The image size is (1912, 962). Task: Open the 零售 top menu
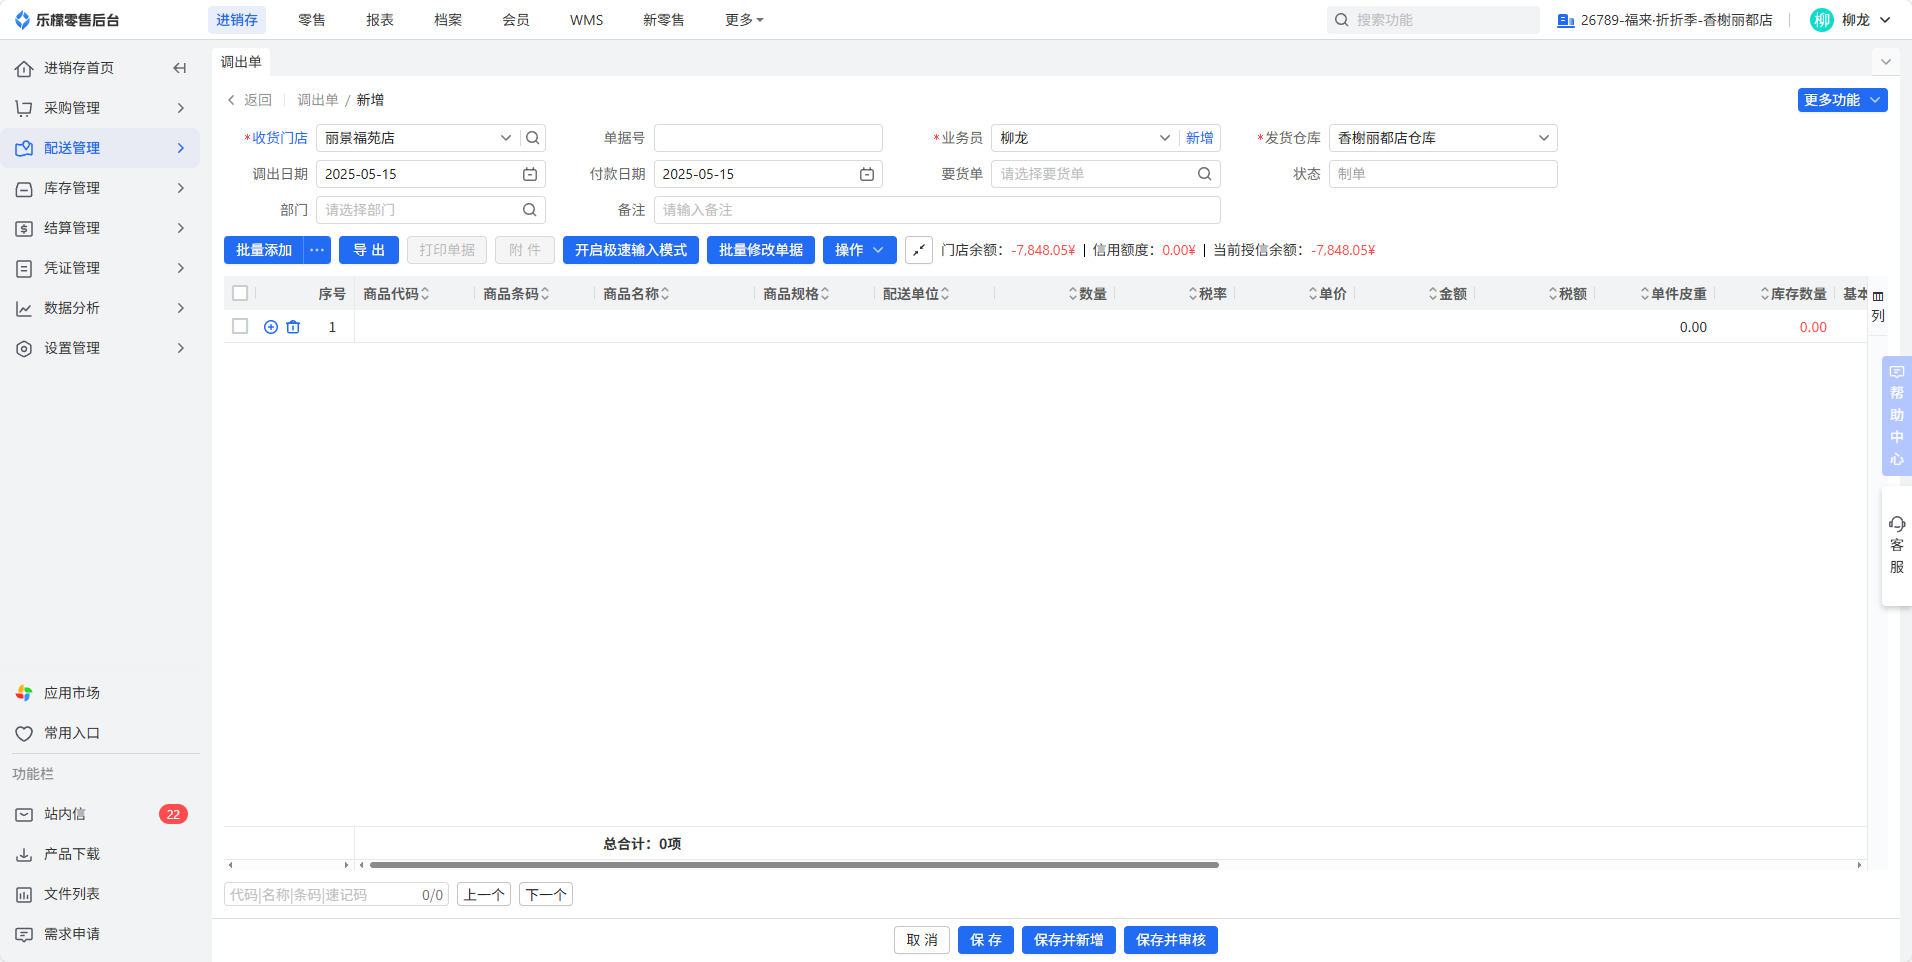pos(312,20)
